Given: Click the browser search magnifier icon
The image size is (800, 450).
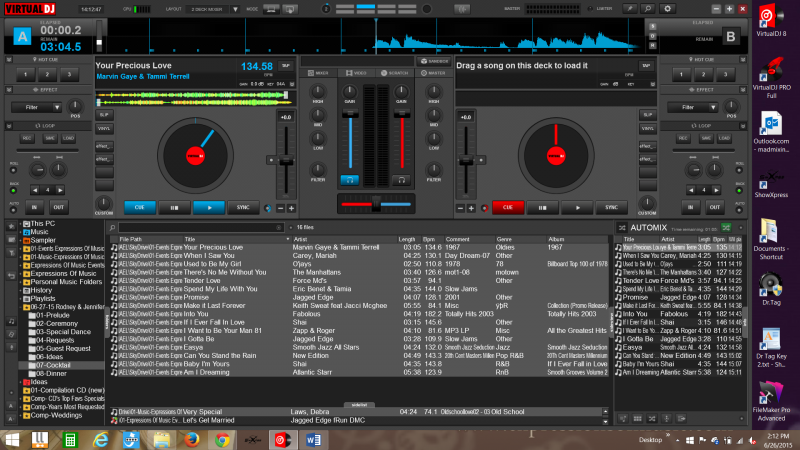Looking at the screenshot, I should pyautogui.click(x=112, y=228).
